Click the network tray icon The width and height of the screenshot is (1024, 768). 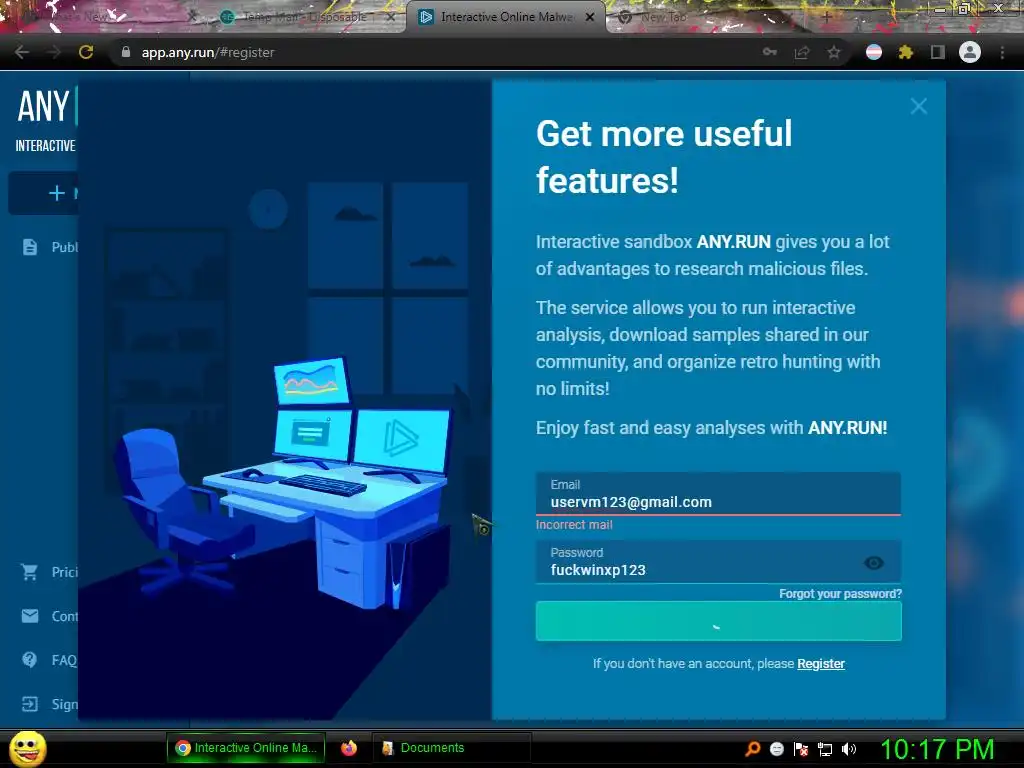click(825, 748)
